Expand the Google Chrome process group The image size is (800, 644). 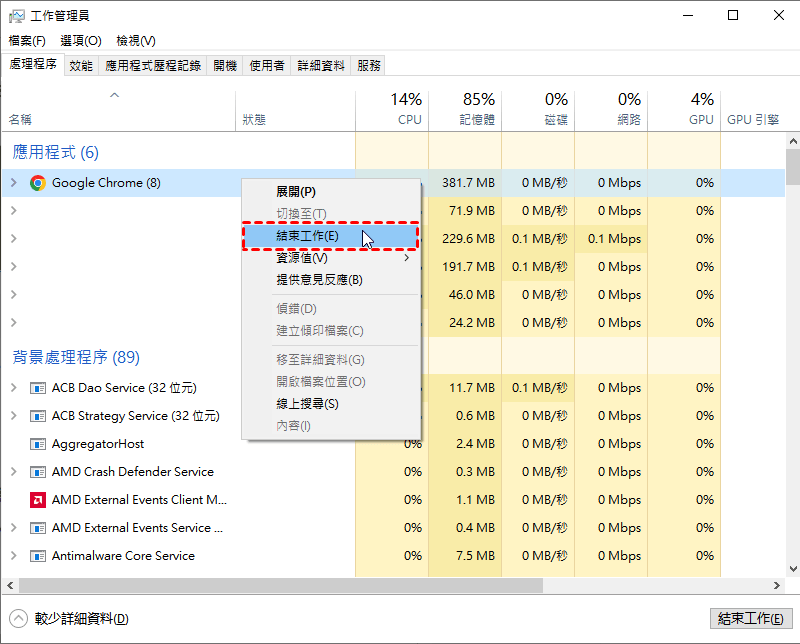pos(13,183)
